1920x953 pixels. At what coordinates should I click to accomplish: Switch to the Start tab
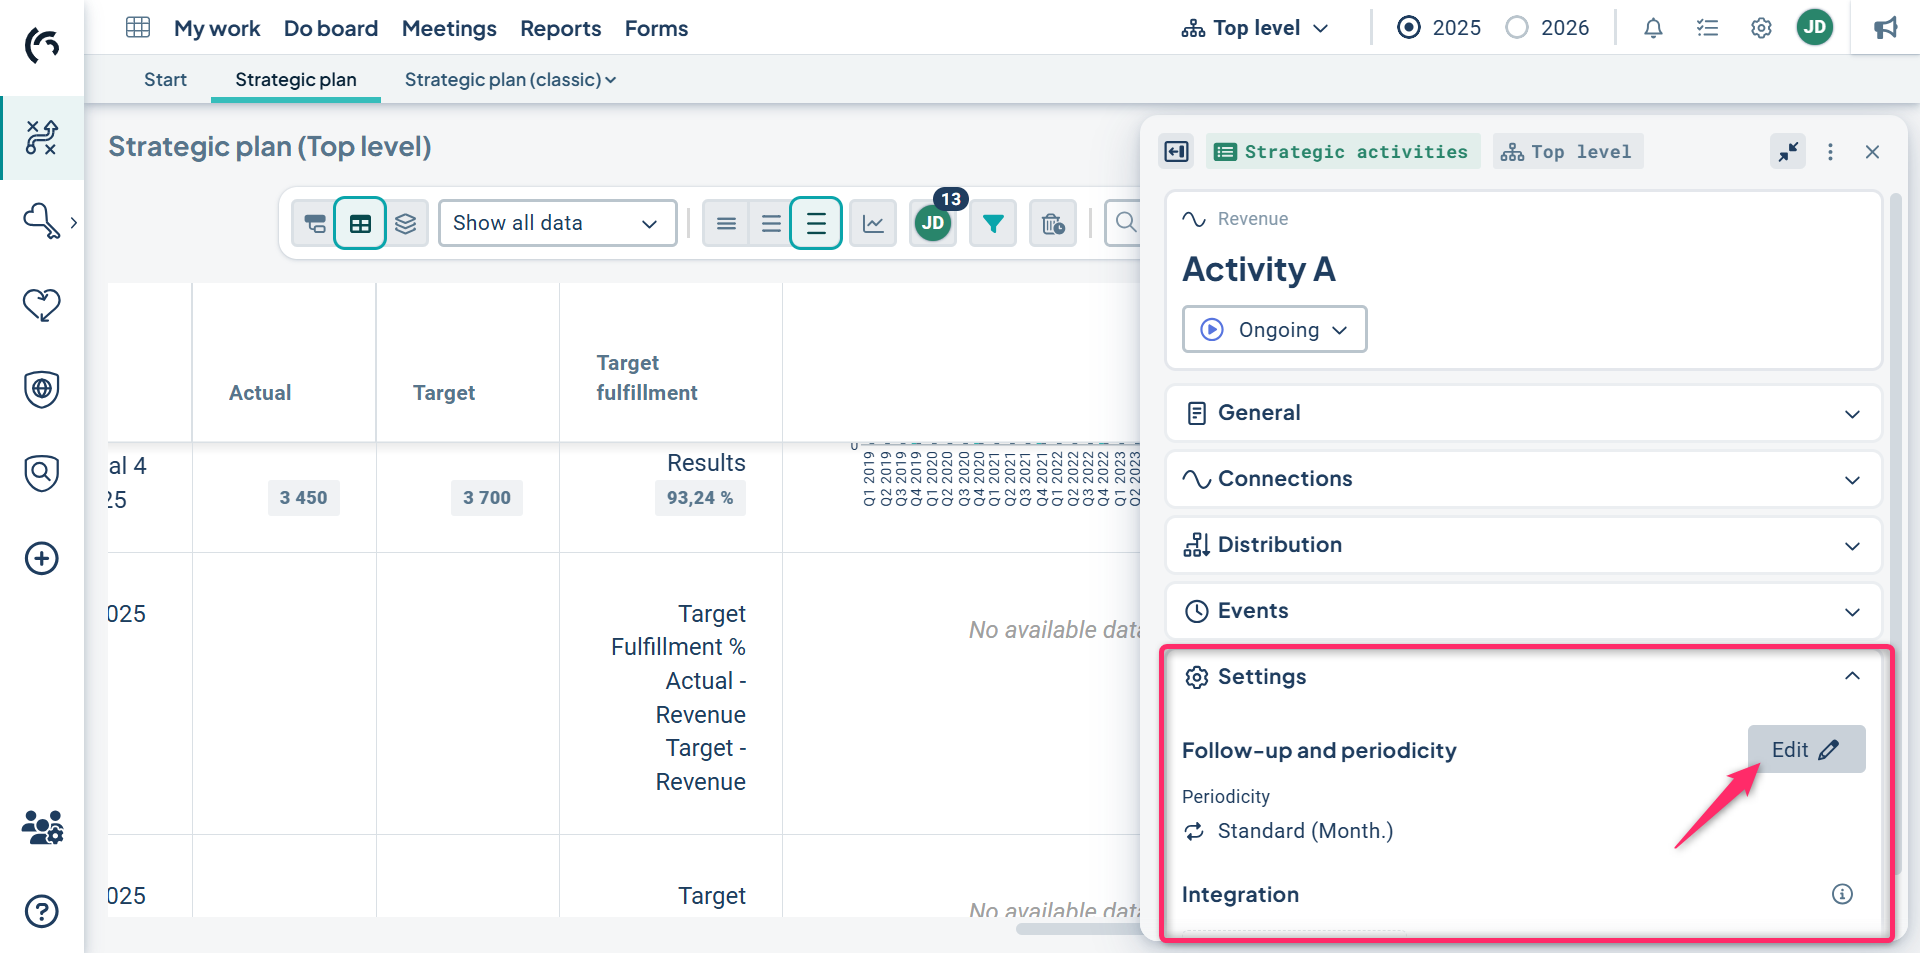tap(165, 80)
